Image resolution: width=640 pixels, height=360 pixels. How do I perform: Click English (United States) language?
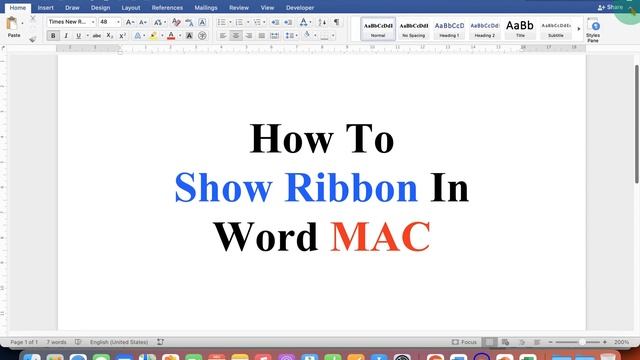pyautogui.click(x=119, y=342)
